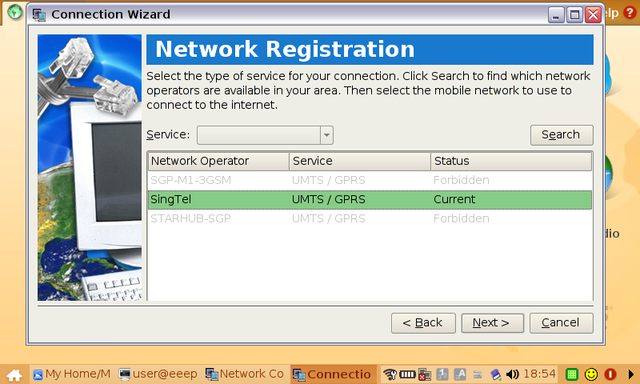Click the yellow smiley taskbar icon

[591, 374]
